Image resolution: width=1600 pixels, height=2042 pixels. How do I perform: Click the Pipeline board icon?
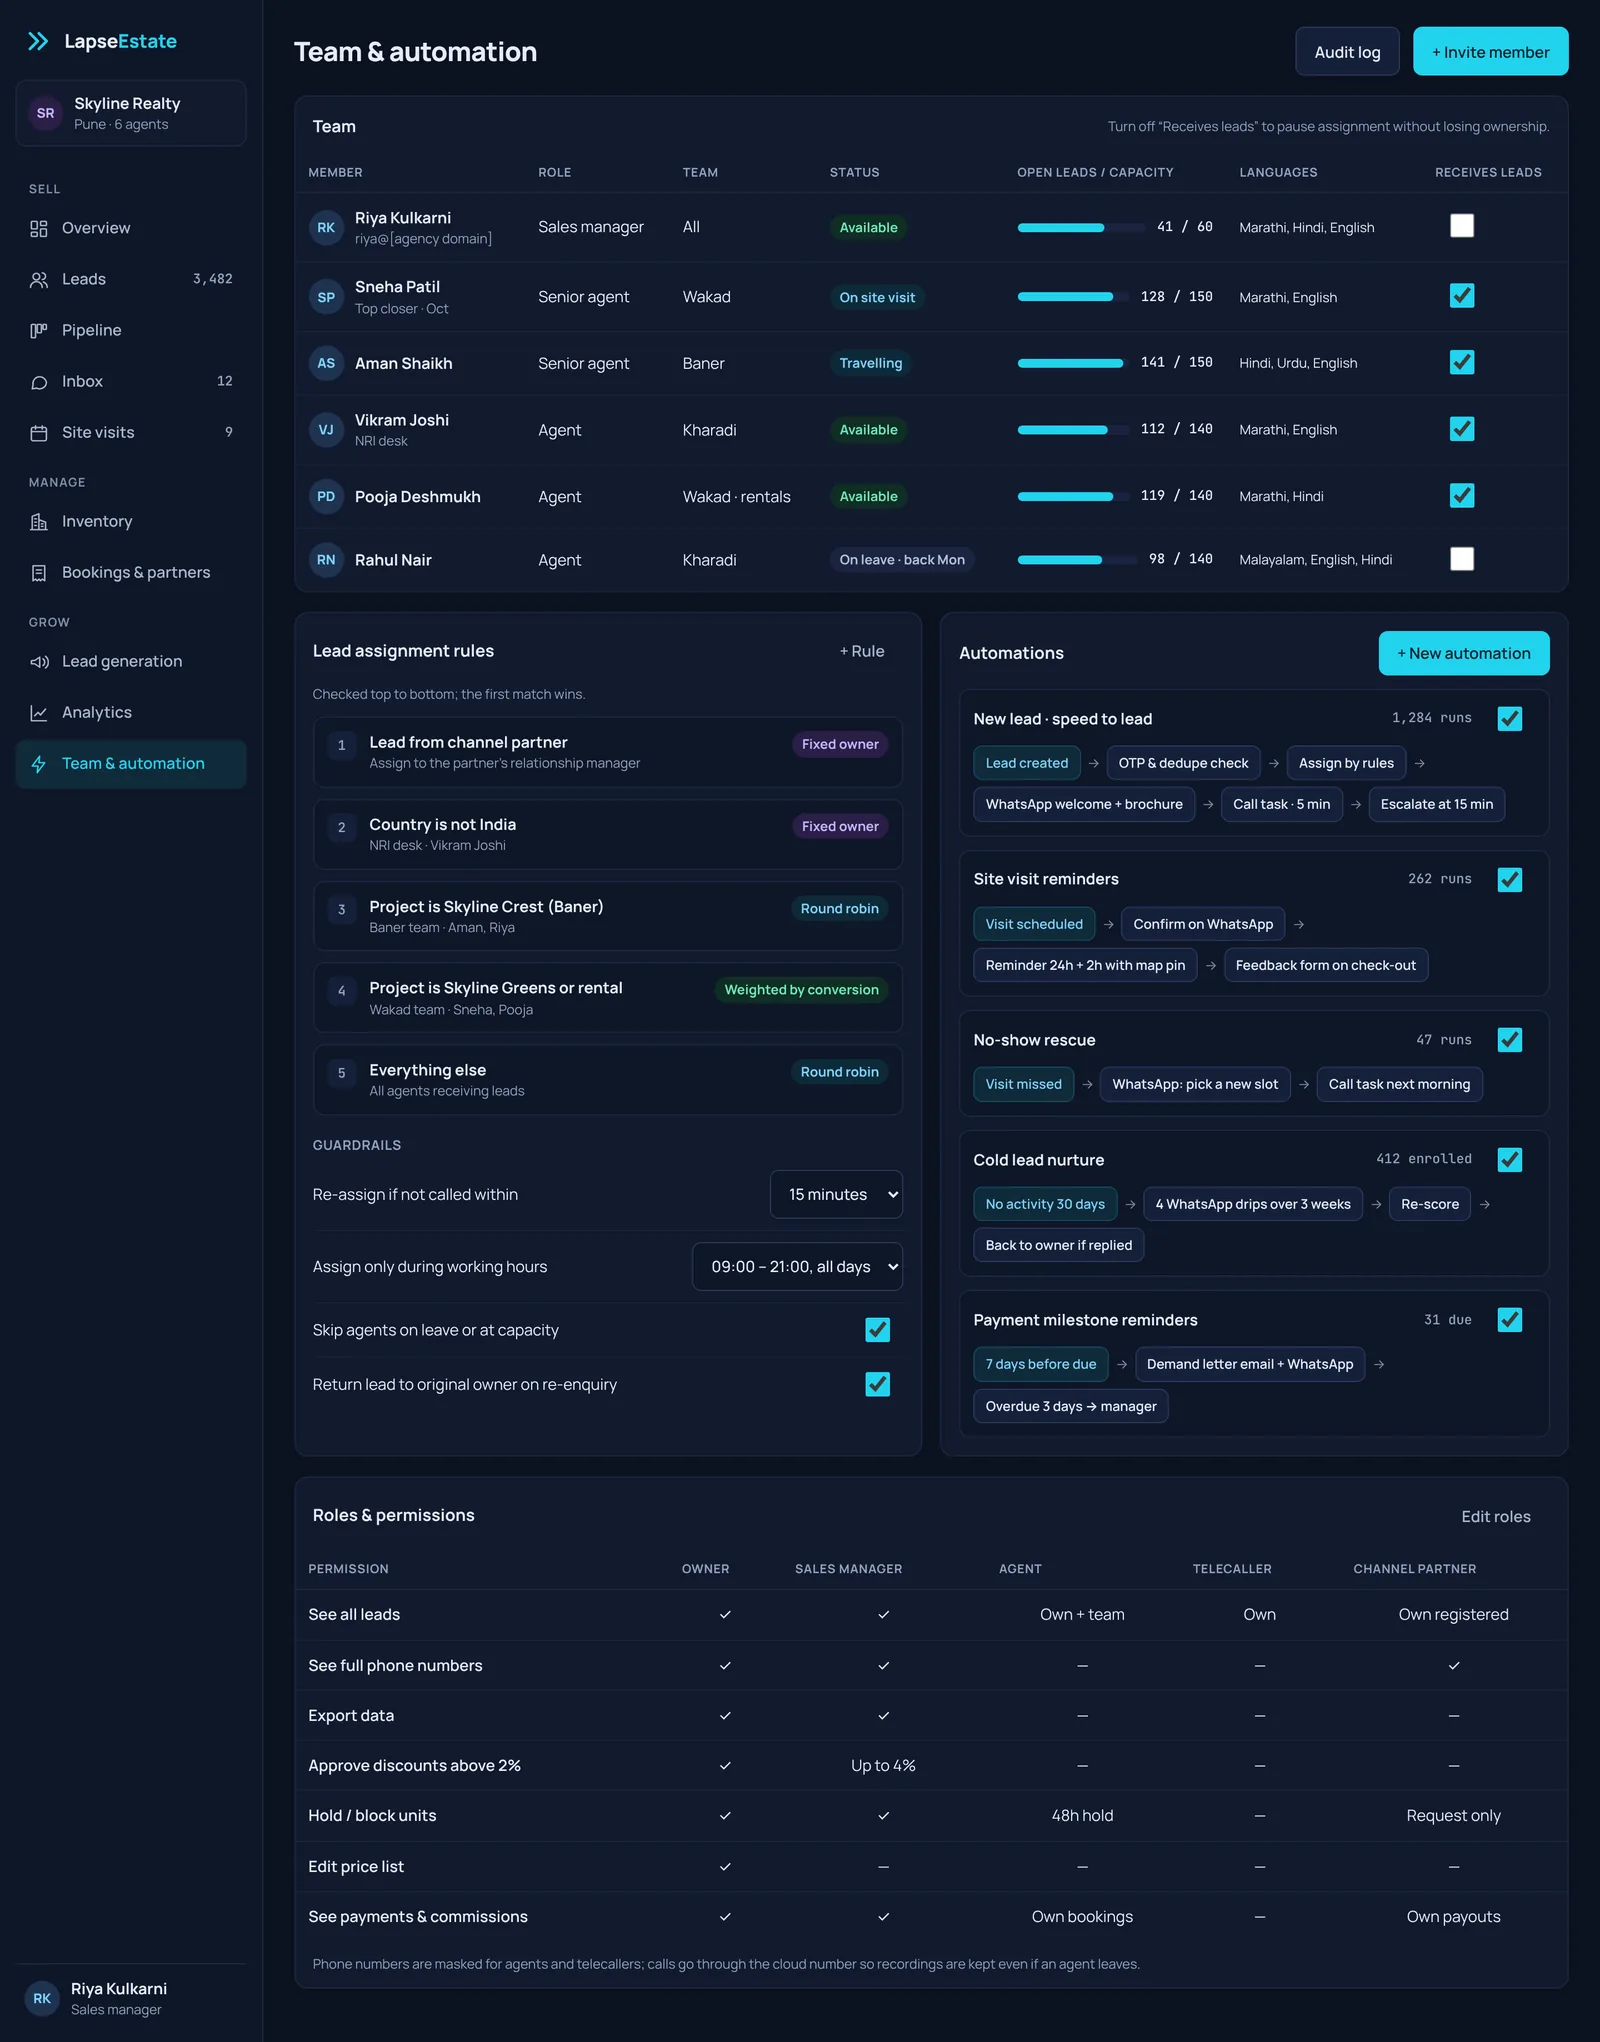[39, 330]
